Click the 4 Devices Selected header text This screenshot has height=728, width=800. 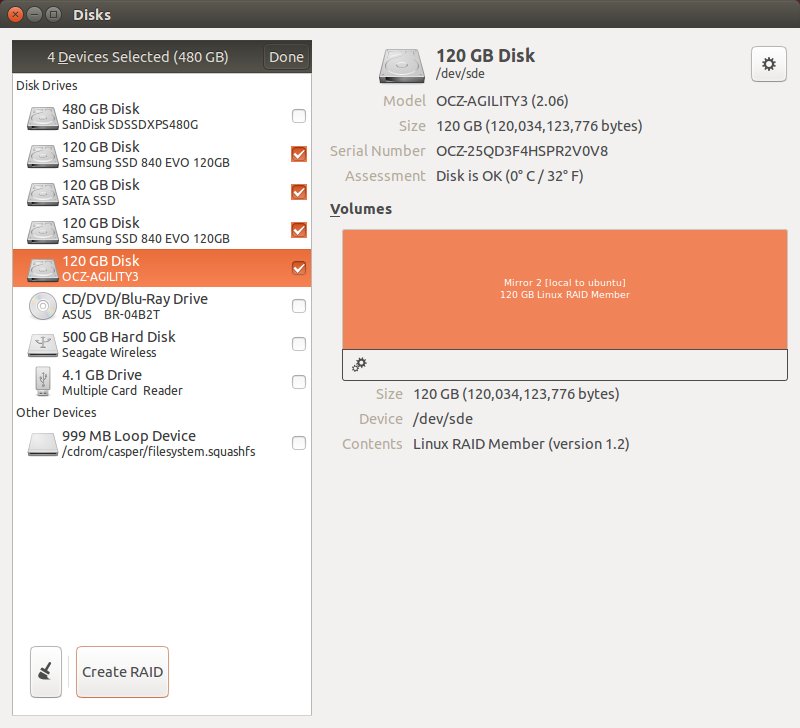[138, 57]
